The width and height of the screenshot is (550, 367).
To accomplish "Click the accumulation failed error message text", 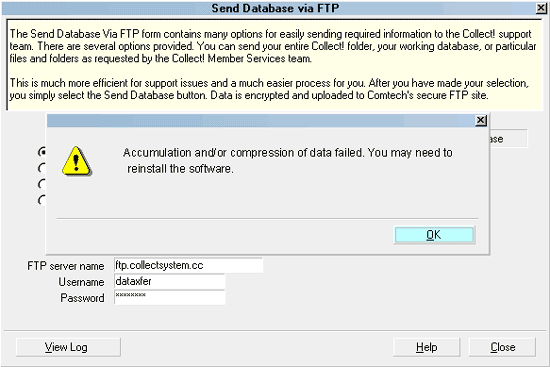I will point(287,161).
